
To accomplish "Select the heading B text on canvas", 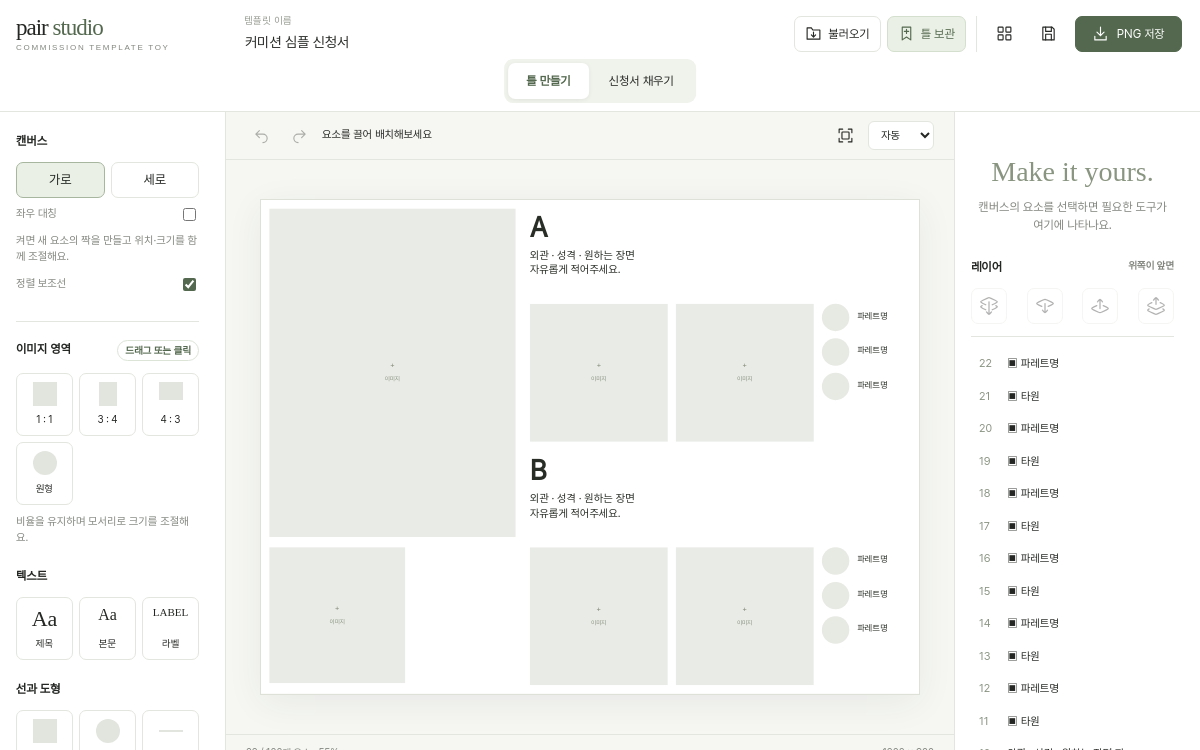I will pyautogui.click(x=539, y=470).
